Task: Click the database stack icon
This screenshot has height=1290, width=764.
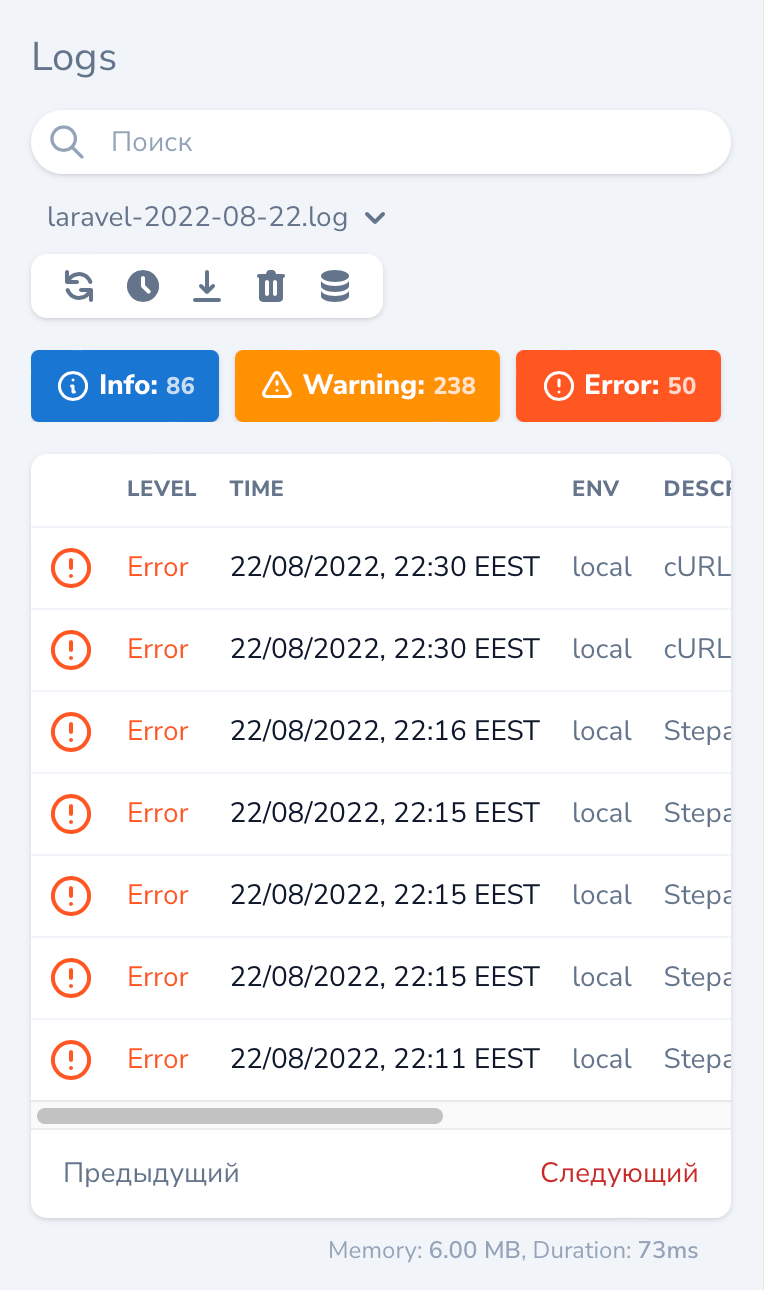Action: [x=335, y=286]
